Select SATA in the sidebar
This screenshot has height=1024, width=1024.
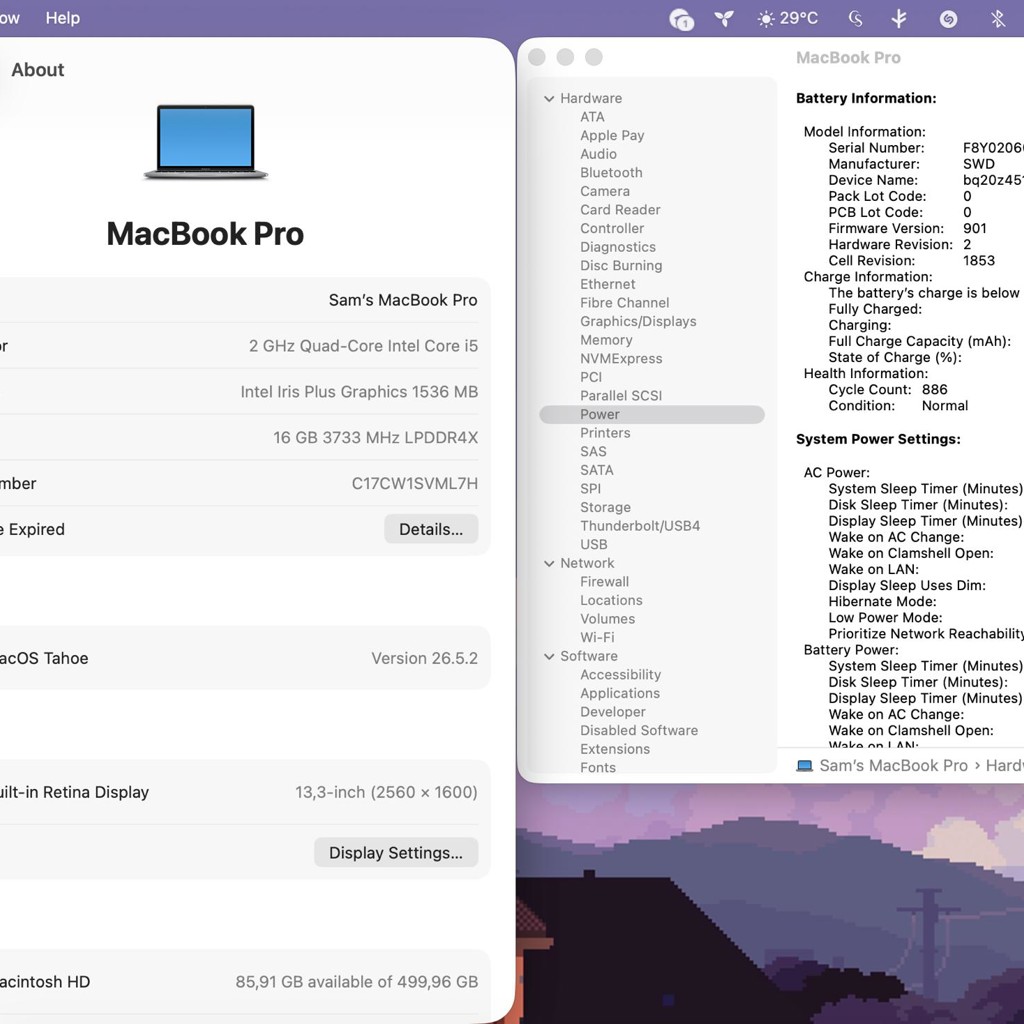point(596,470)
